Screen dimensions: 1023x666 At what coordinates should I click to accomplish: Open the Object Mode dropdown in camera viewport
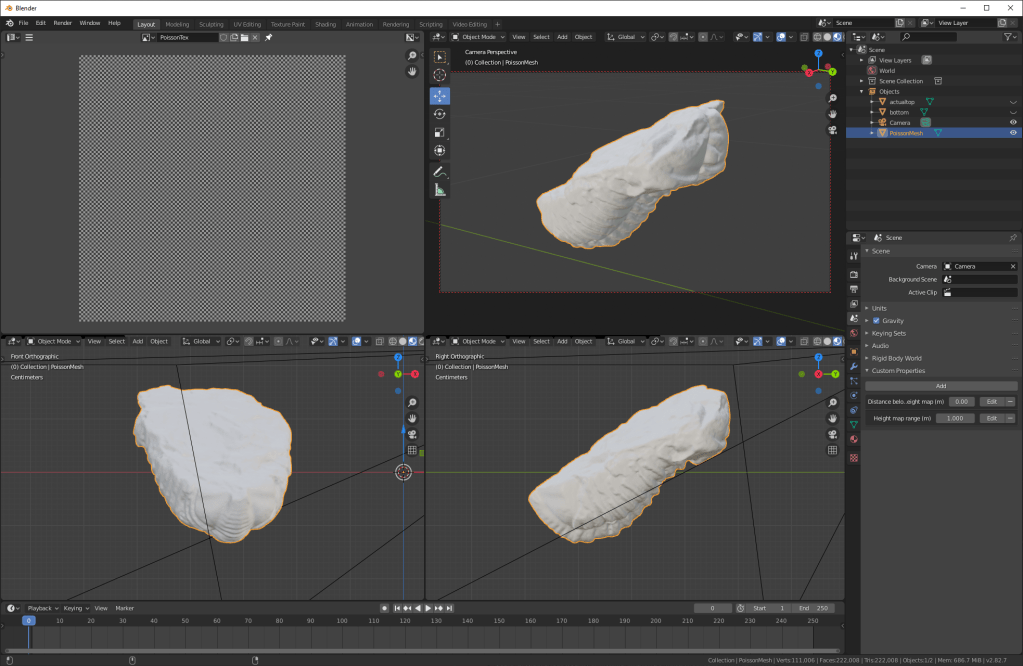click(x=478, y=37)
